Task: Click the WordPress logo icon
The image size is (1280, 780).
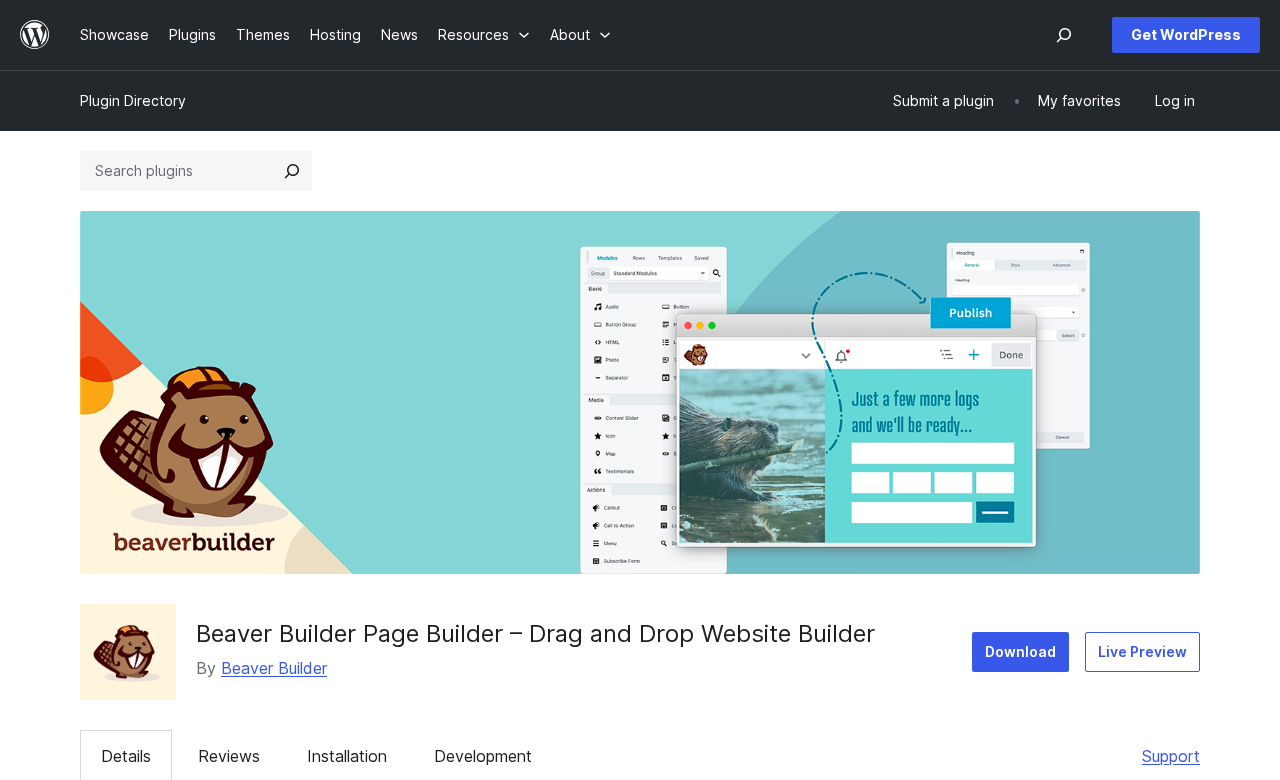Action: click(x=35, y=35)
